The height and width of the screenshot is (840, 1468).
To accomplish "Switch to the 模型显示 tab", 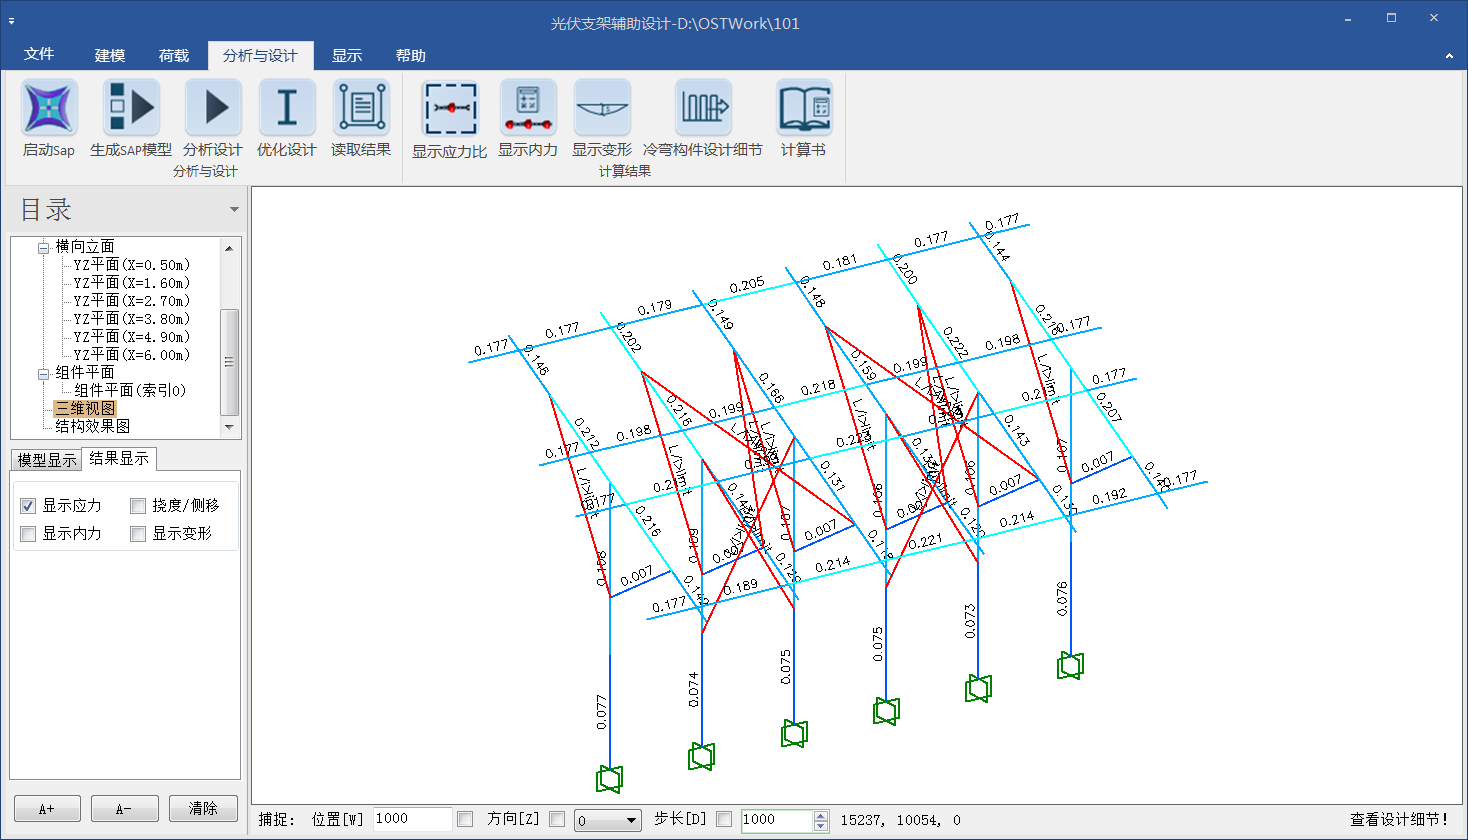I will pos(47,460).
